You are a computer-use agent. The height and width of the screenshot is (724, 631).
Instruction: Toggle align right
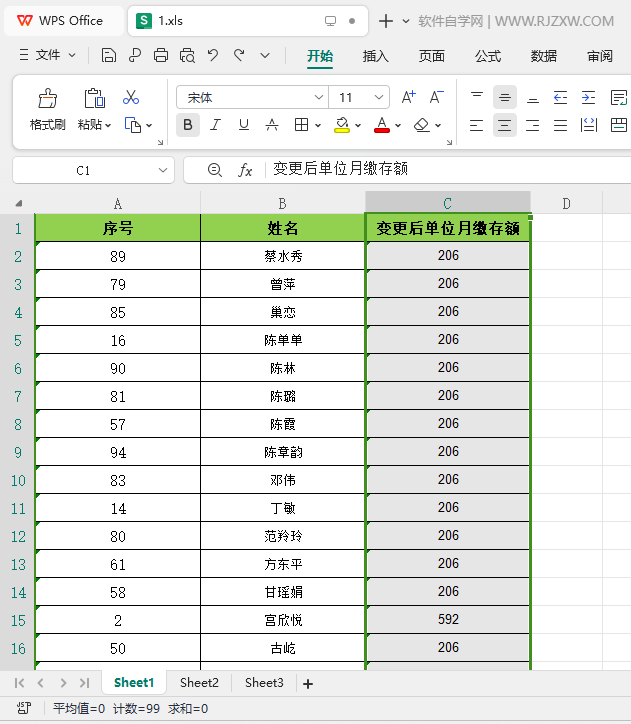(x=533, y=125)
